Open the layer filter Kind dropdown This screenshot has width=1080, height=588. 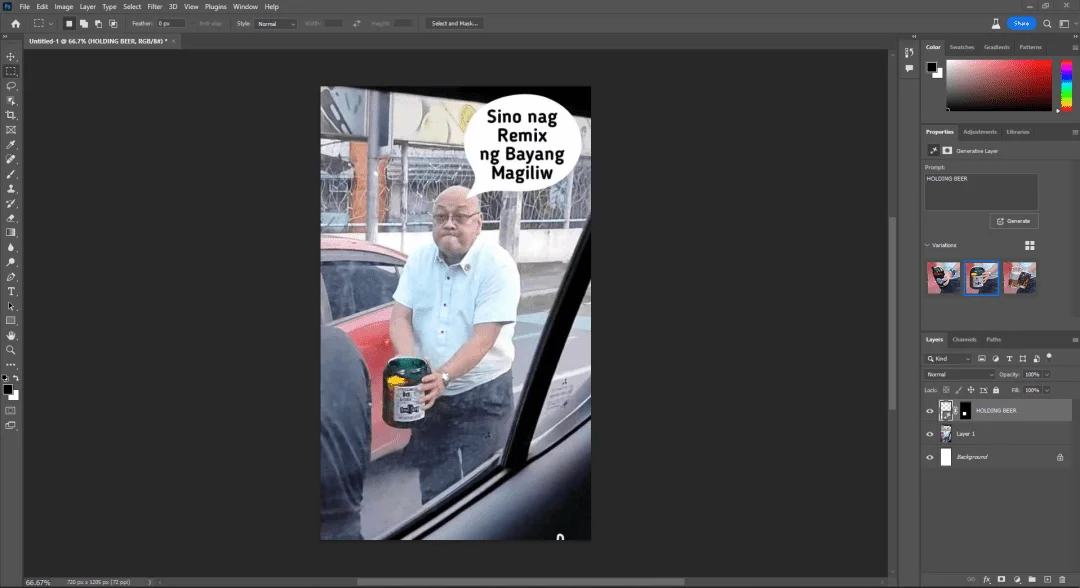coord(948,359)
